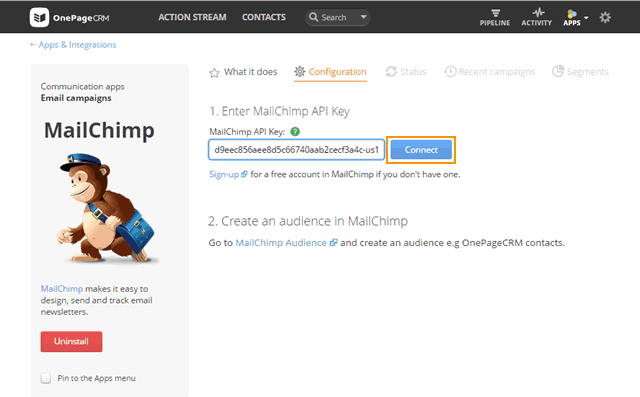
Task: Click inside the Search box
Action: pyautogui.click(x=337, y=18)
